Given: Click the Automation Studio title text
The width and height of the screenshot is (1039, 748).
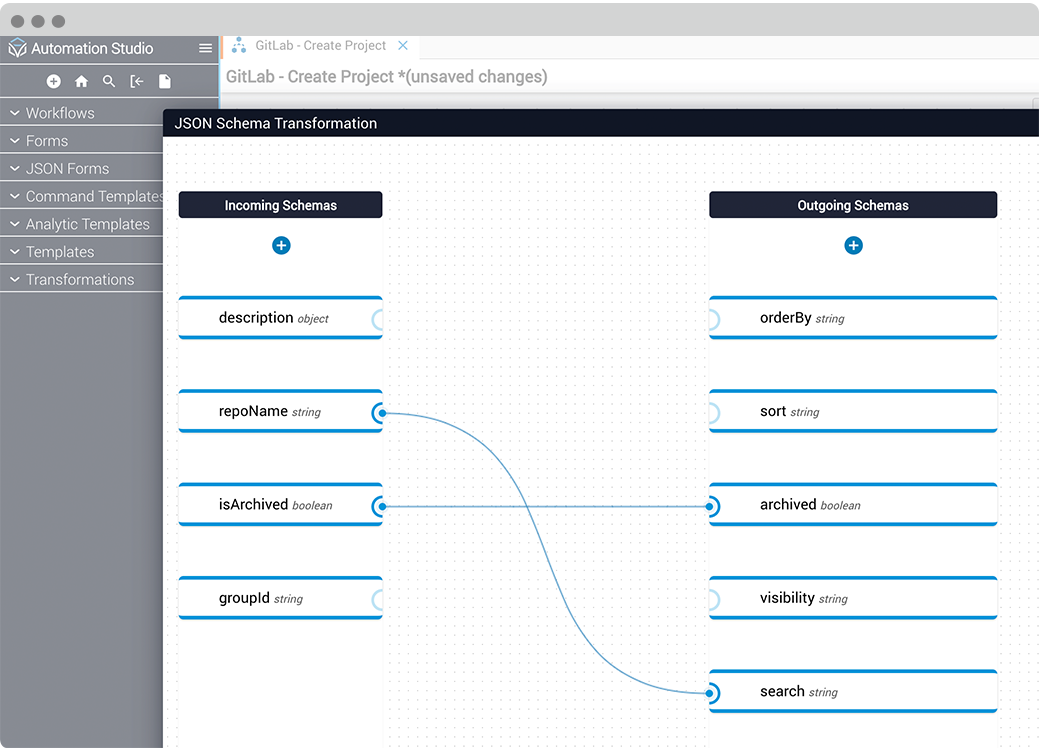Looking at the screenshot, I should [x=92, y=48].
